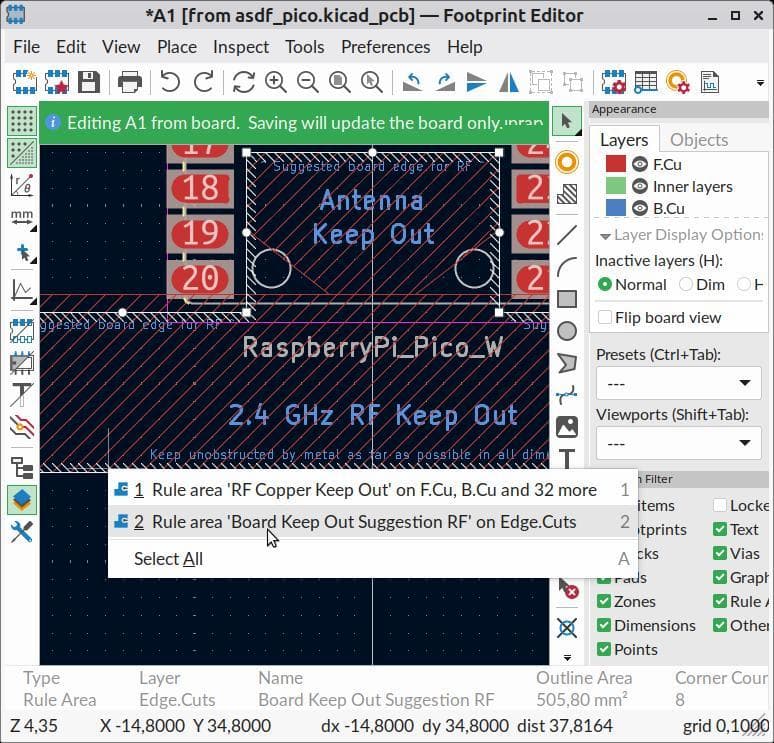Switch to the Objects tab

(699, 140)
